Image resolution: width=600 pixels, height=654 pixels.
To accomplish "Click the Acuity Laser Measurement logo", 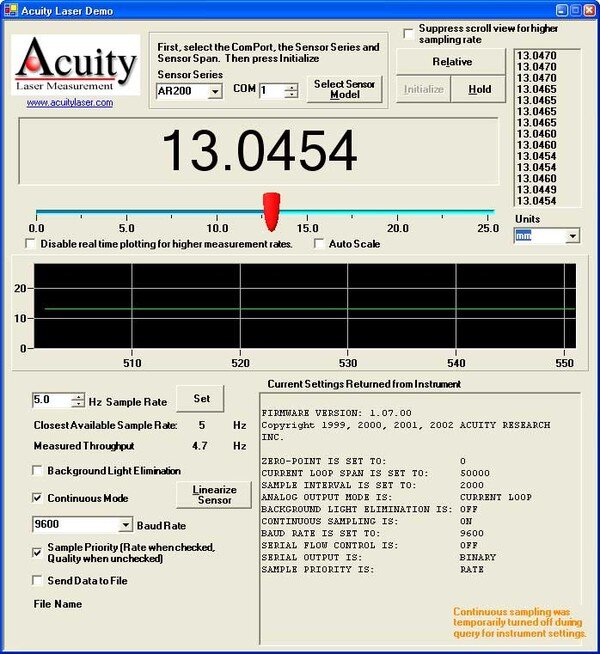I will (75, 64).
